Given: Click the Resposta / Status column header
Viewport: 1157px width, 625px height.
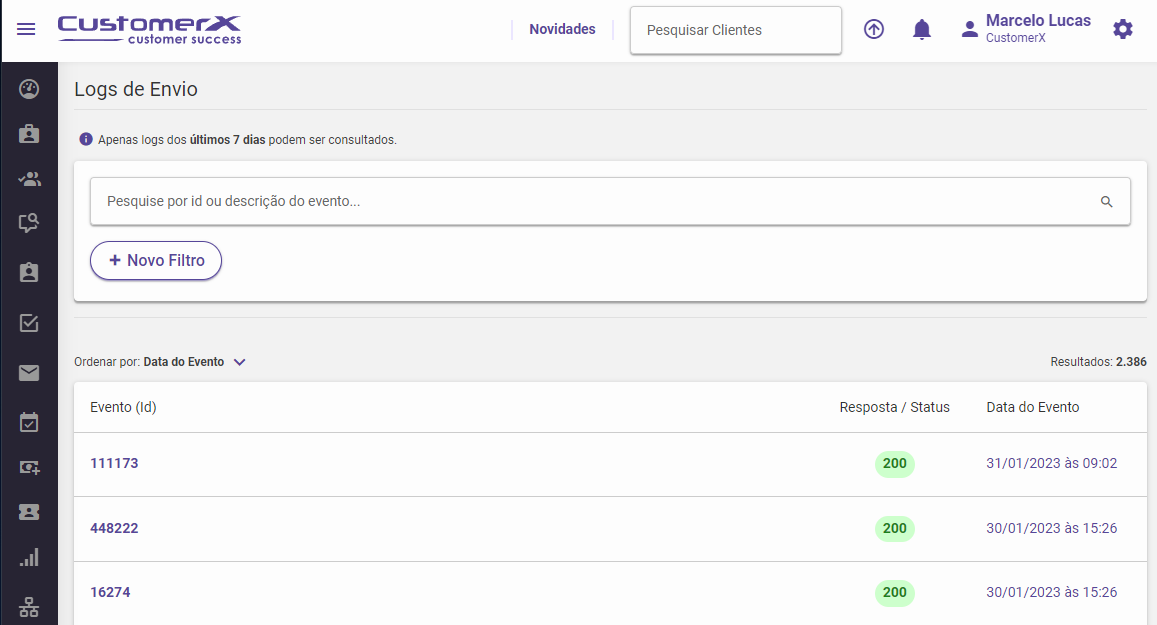Looking at the screenshot, I should pyautogui.click(x=894, y=407).
